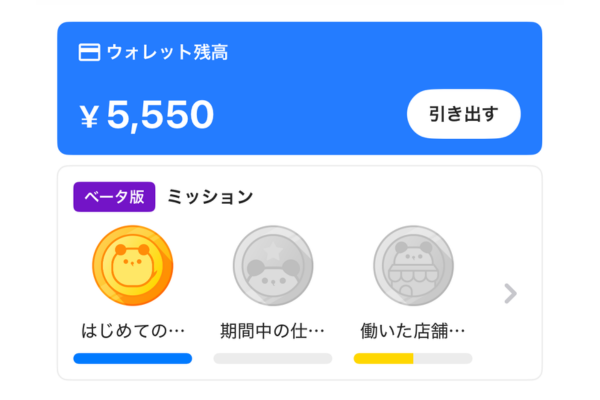This screenshot has width=600, height=400.
Task: Open the 期間中の仕… mission label
Action: pyautogui.click(x=272, y=330)
